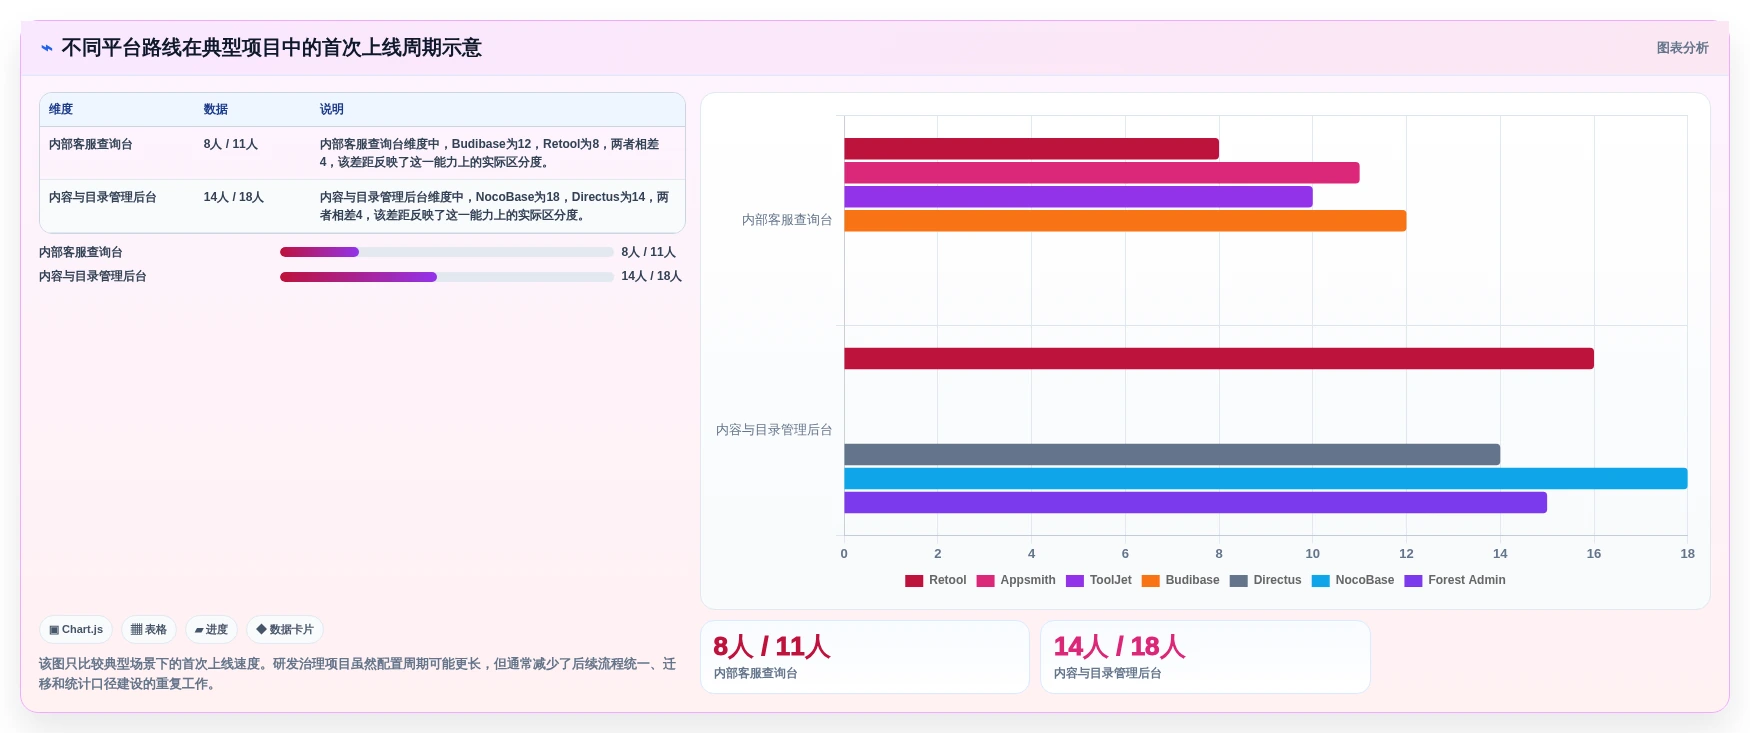This screenshot has height=733, width=1750.
Task: Click the 内部客服查询台 y-axis label in the chart
Action: (x=787, y=220)
